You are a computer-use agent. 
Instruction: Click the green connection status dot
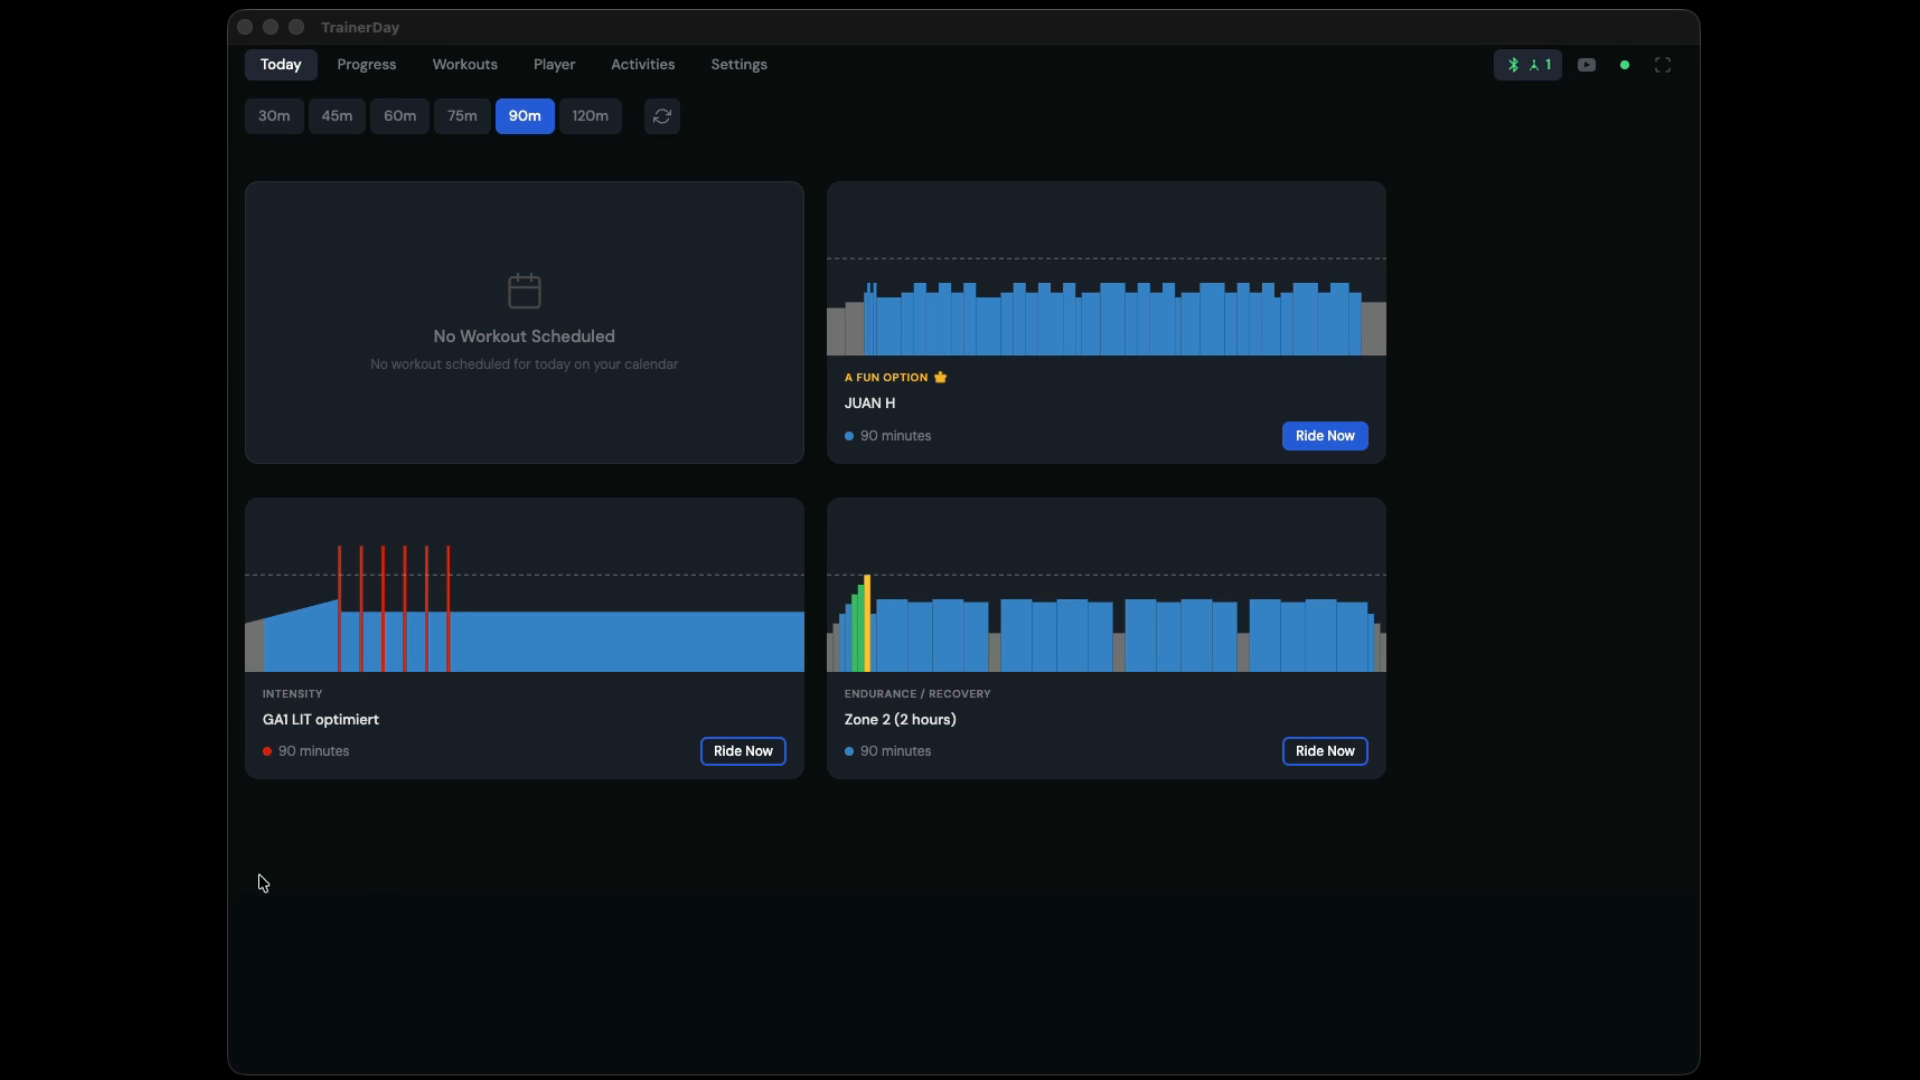1624,65
